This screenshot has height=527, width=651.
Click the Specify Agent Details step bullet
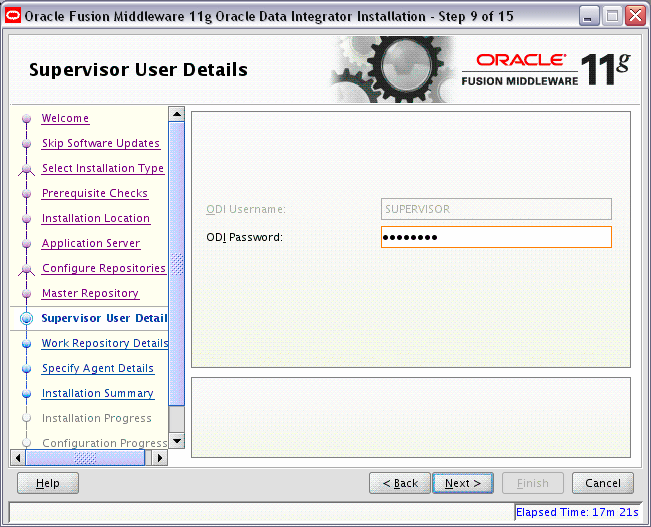27,369
